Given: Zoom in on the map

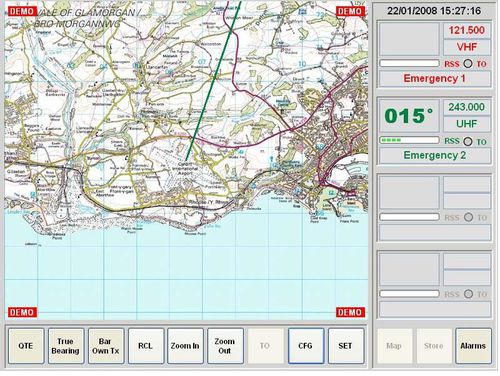Looking at the screenshot, I should coord(185,346).
